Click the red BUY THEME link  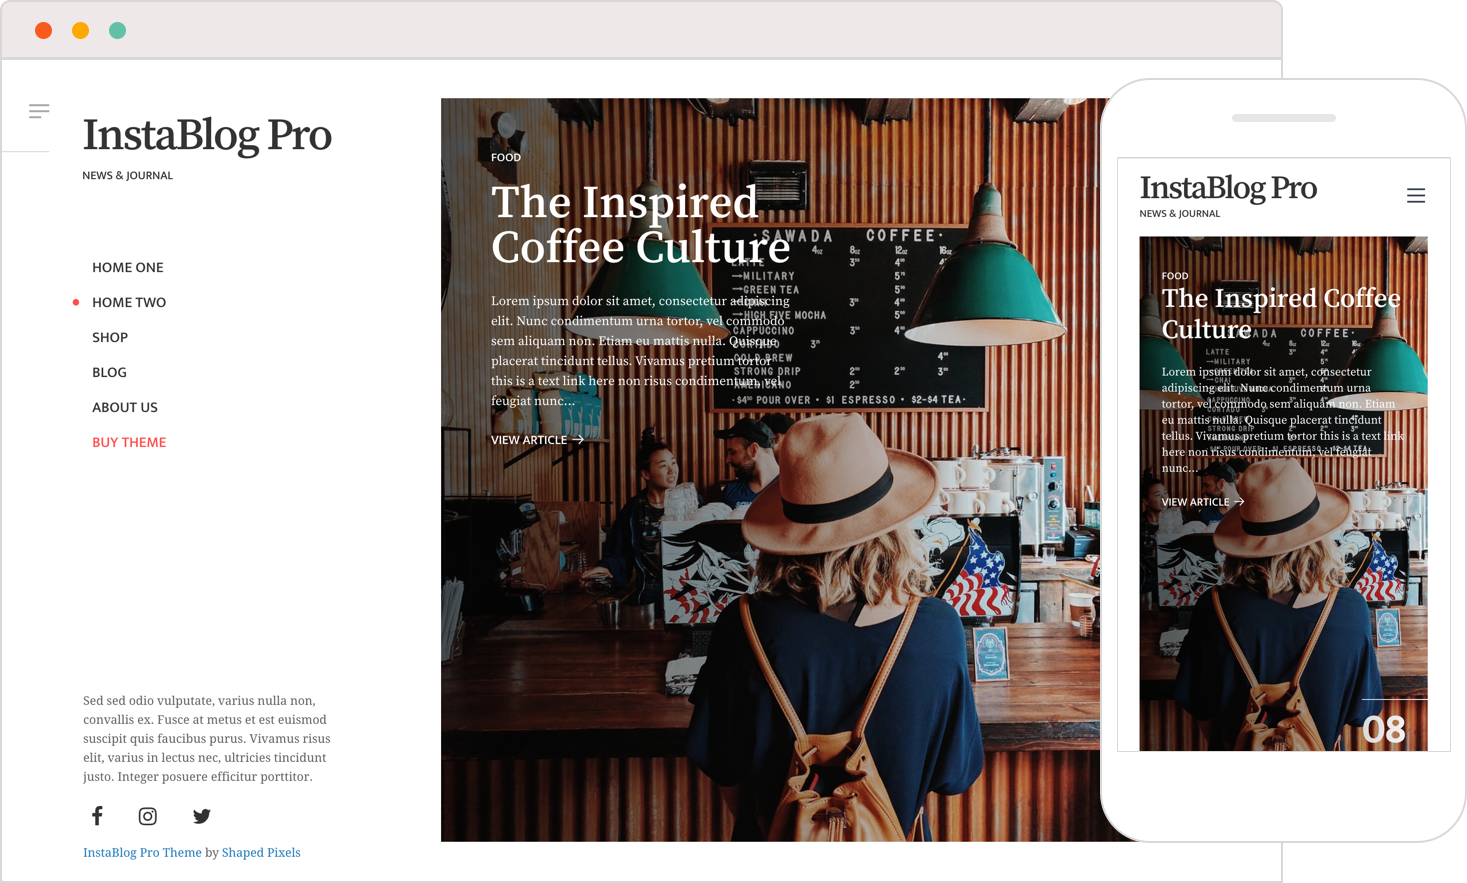129,442
